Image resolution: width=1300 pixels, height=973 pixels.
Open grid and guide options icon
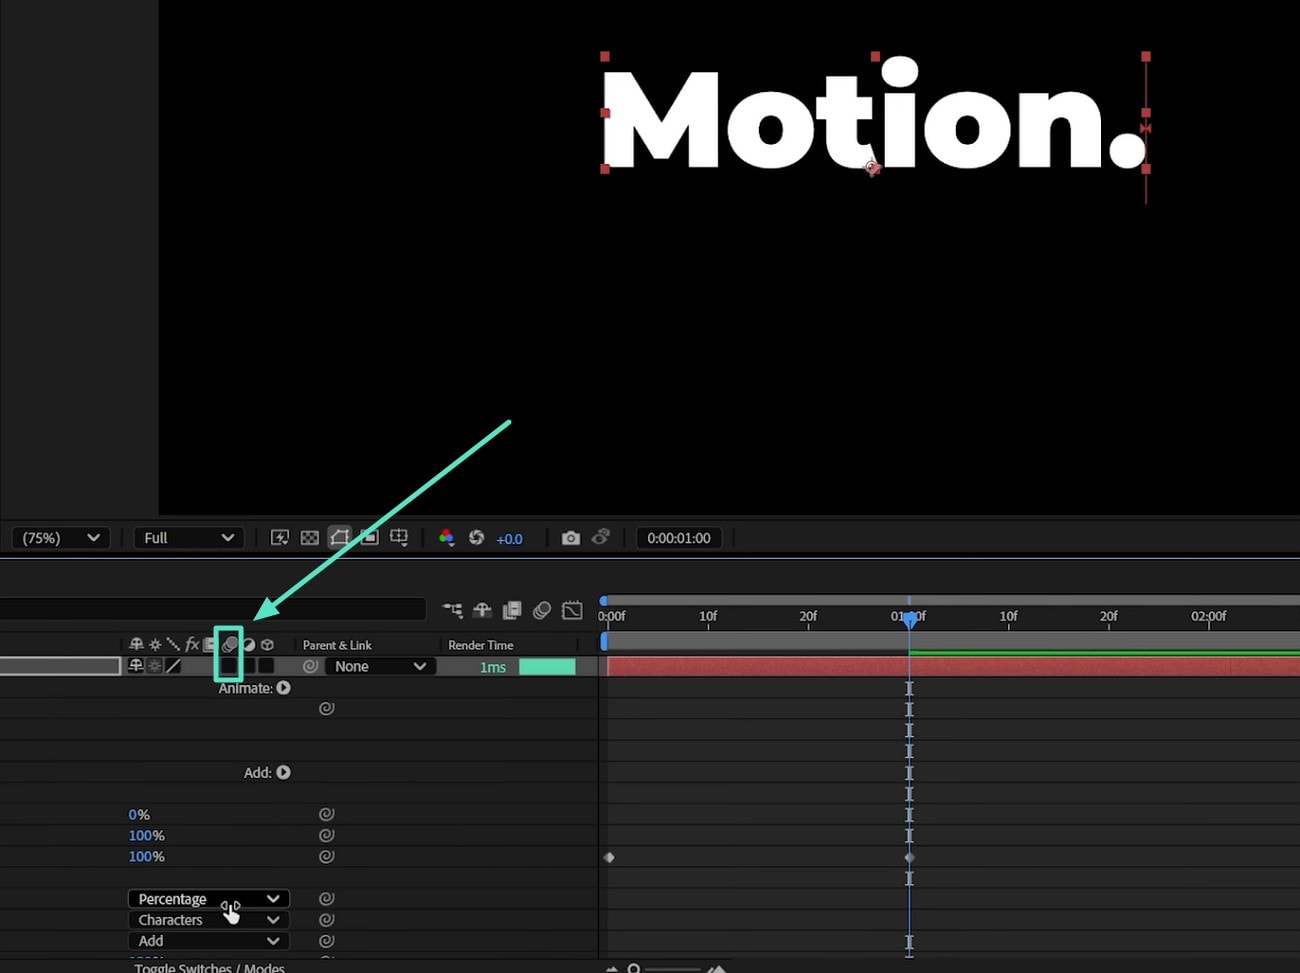(x=399, y=538)
